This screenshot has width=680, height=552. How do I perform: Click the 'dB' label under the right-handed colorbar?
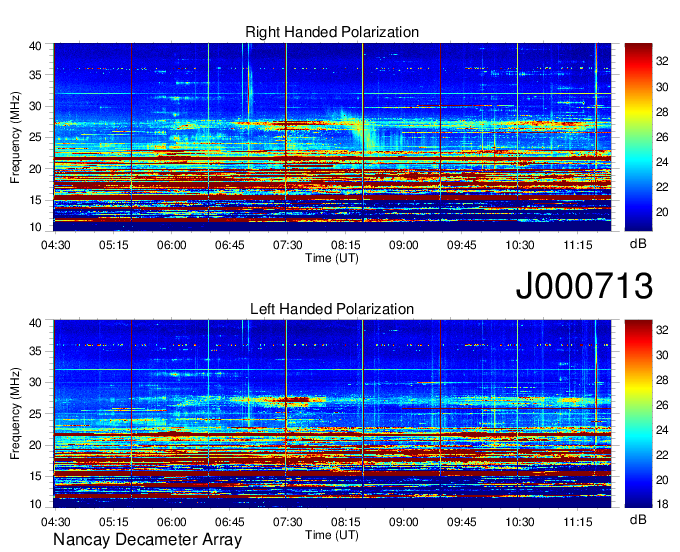click(638, 244)
